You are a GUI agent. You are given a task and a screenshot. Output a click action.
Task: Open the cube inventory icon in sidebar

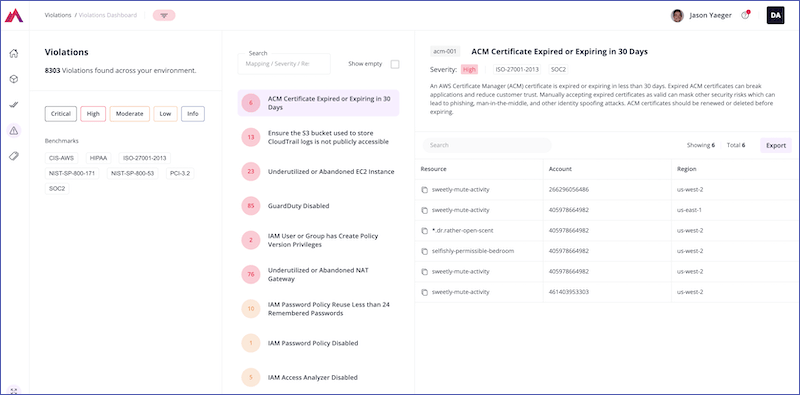coord(14,79)
